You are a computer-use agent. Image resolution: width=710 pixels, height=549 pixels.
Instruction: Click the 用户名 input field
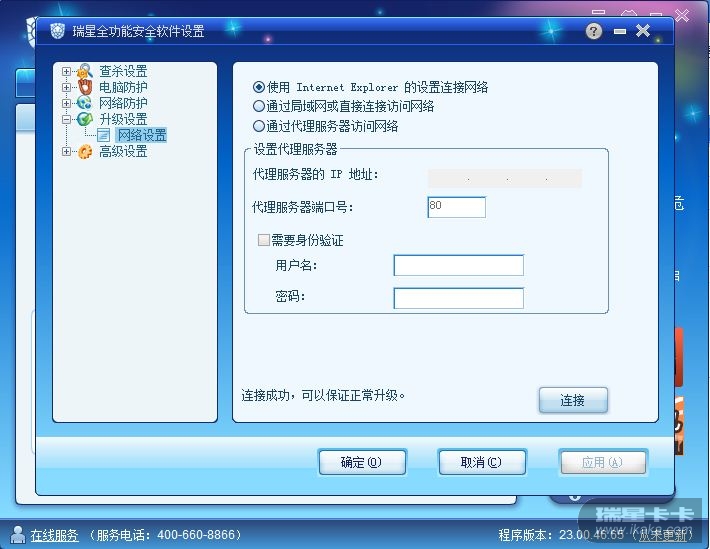click(459, 265)
